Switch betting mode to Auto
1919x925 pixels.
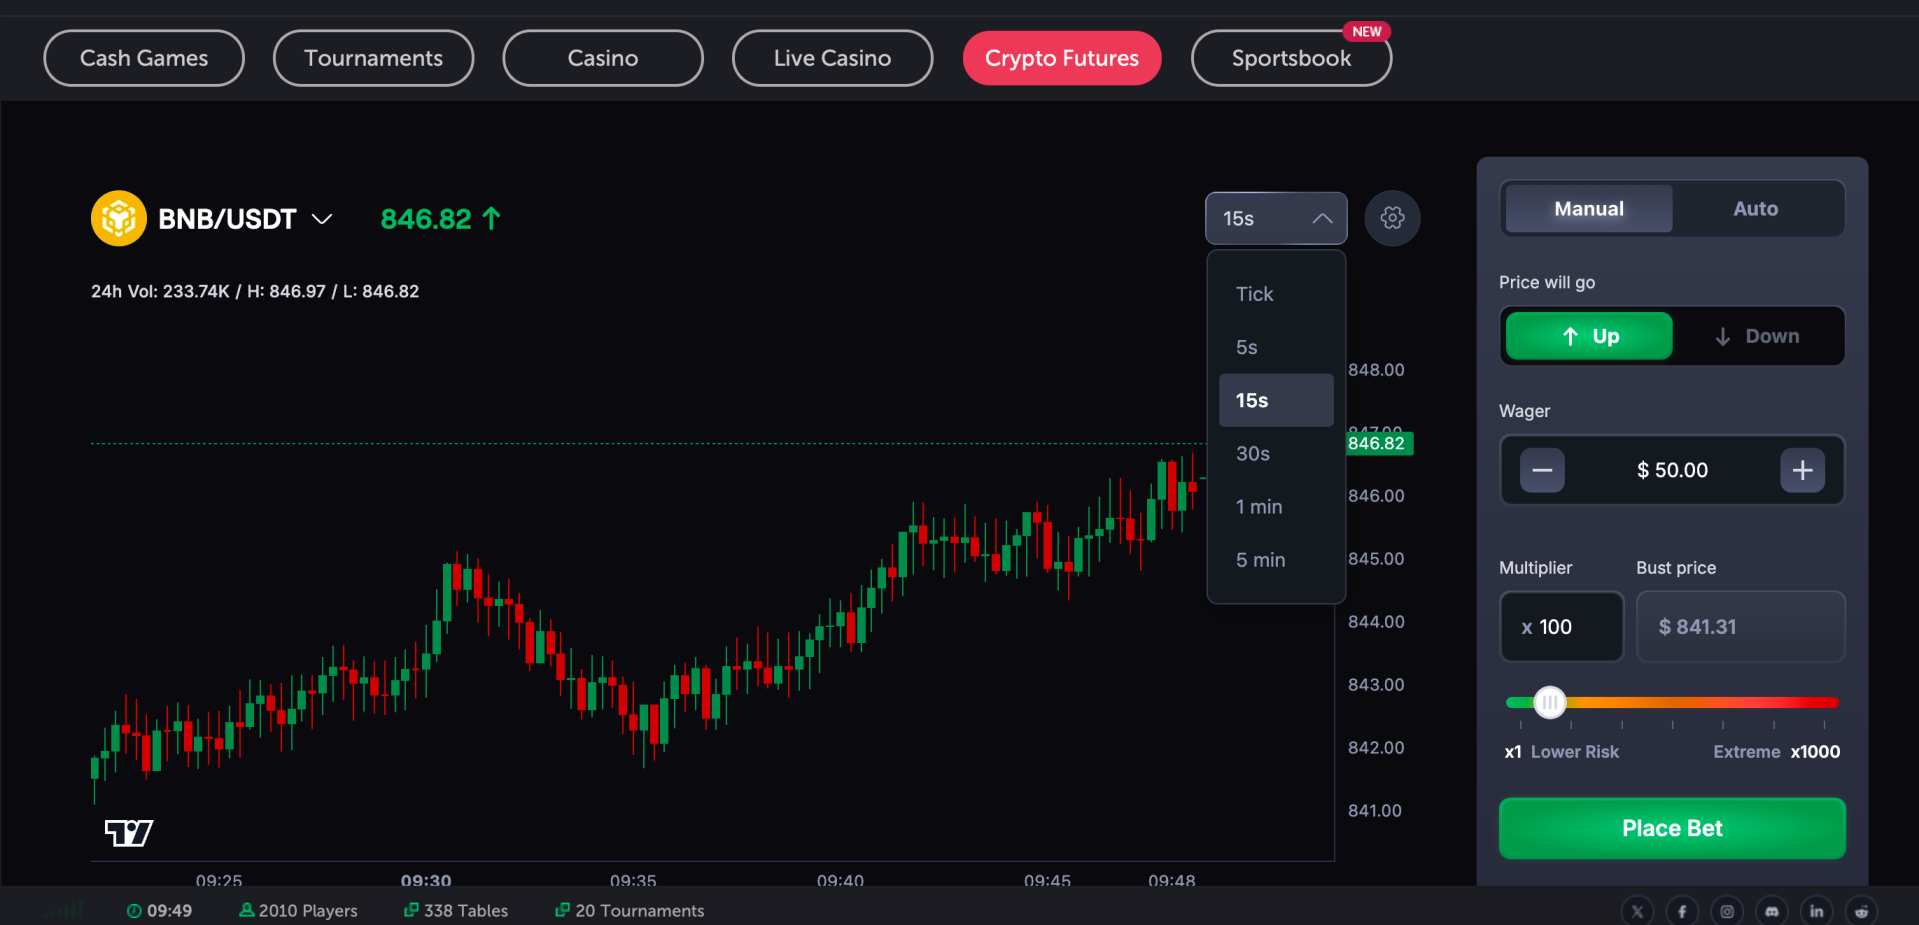1756,208
